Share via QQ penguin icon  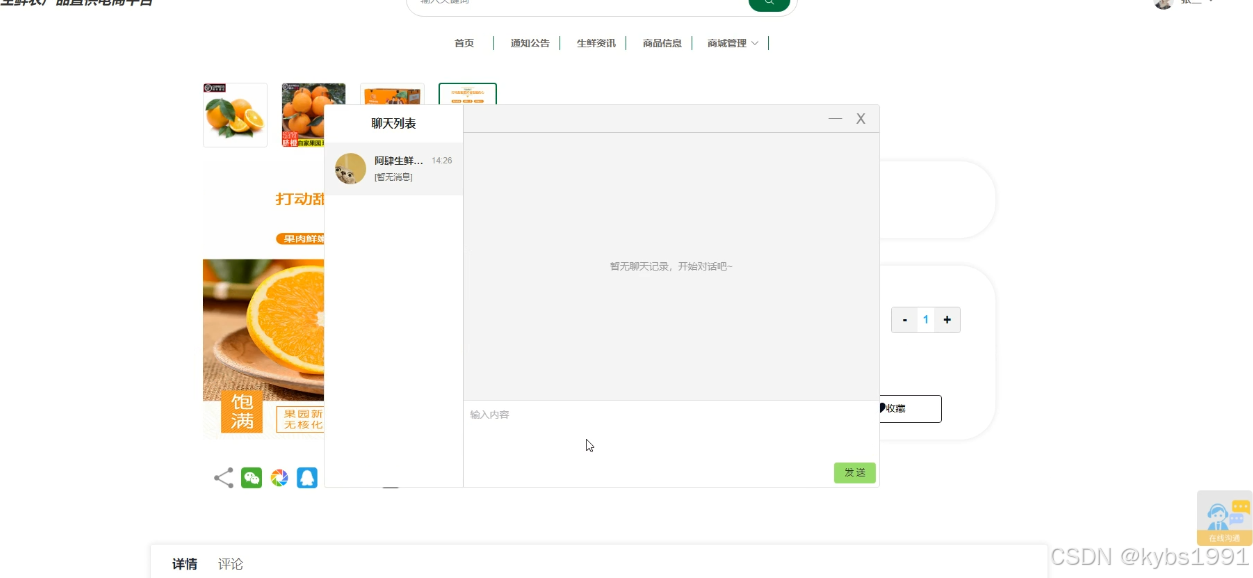point(307,478)
